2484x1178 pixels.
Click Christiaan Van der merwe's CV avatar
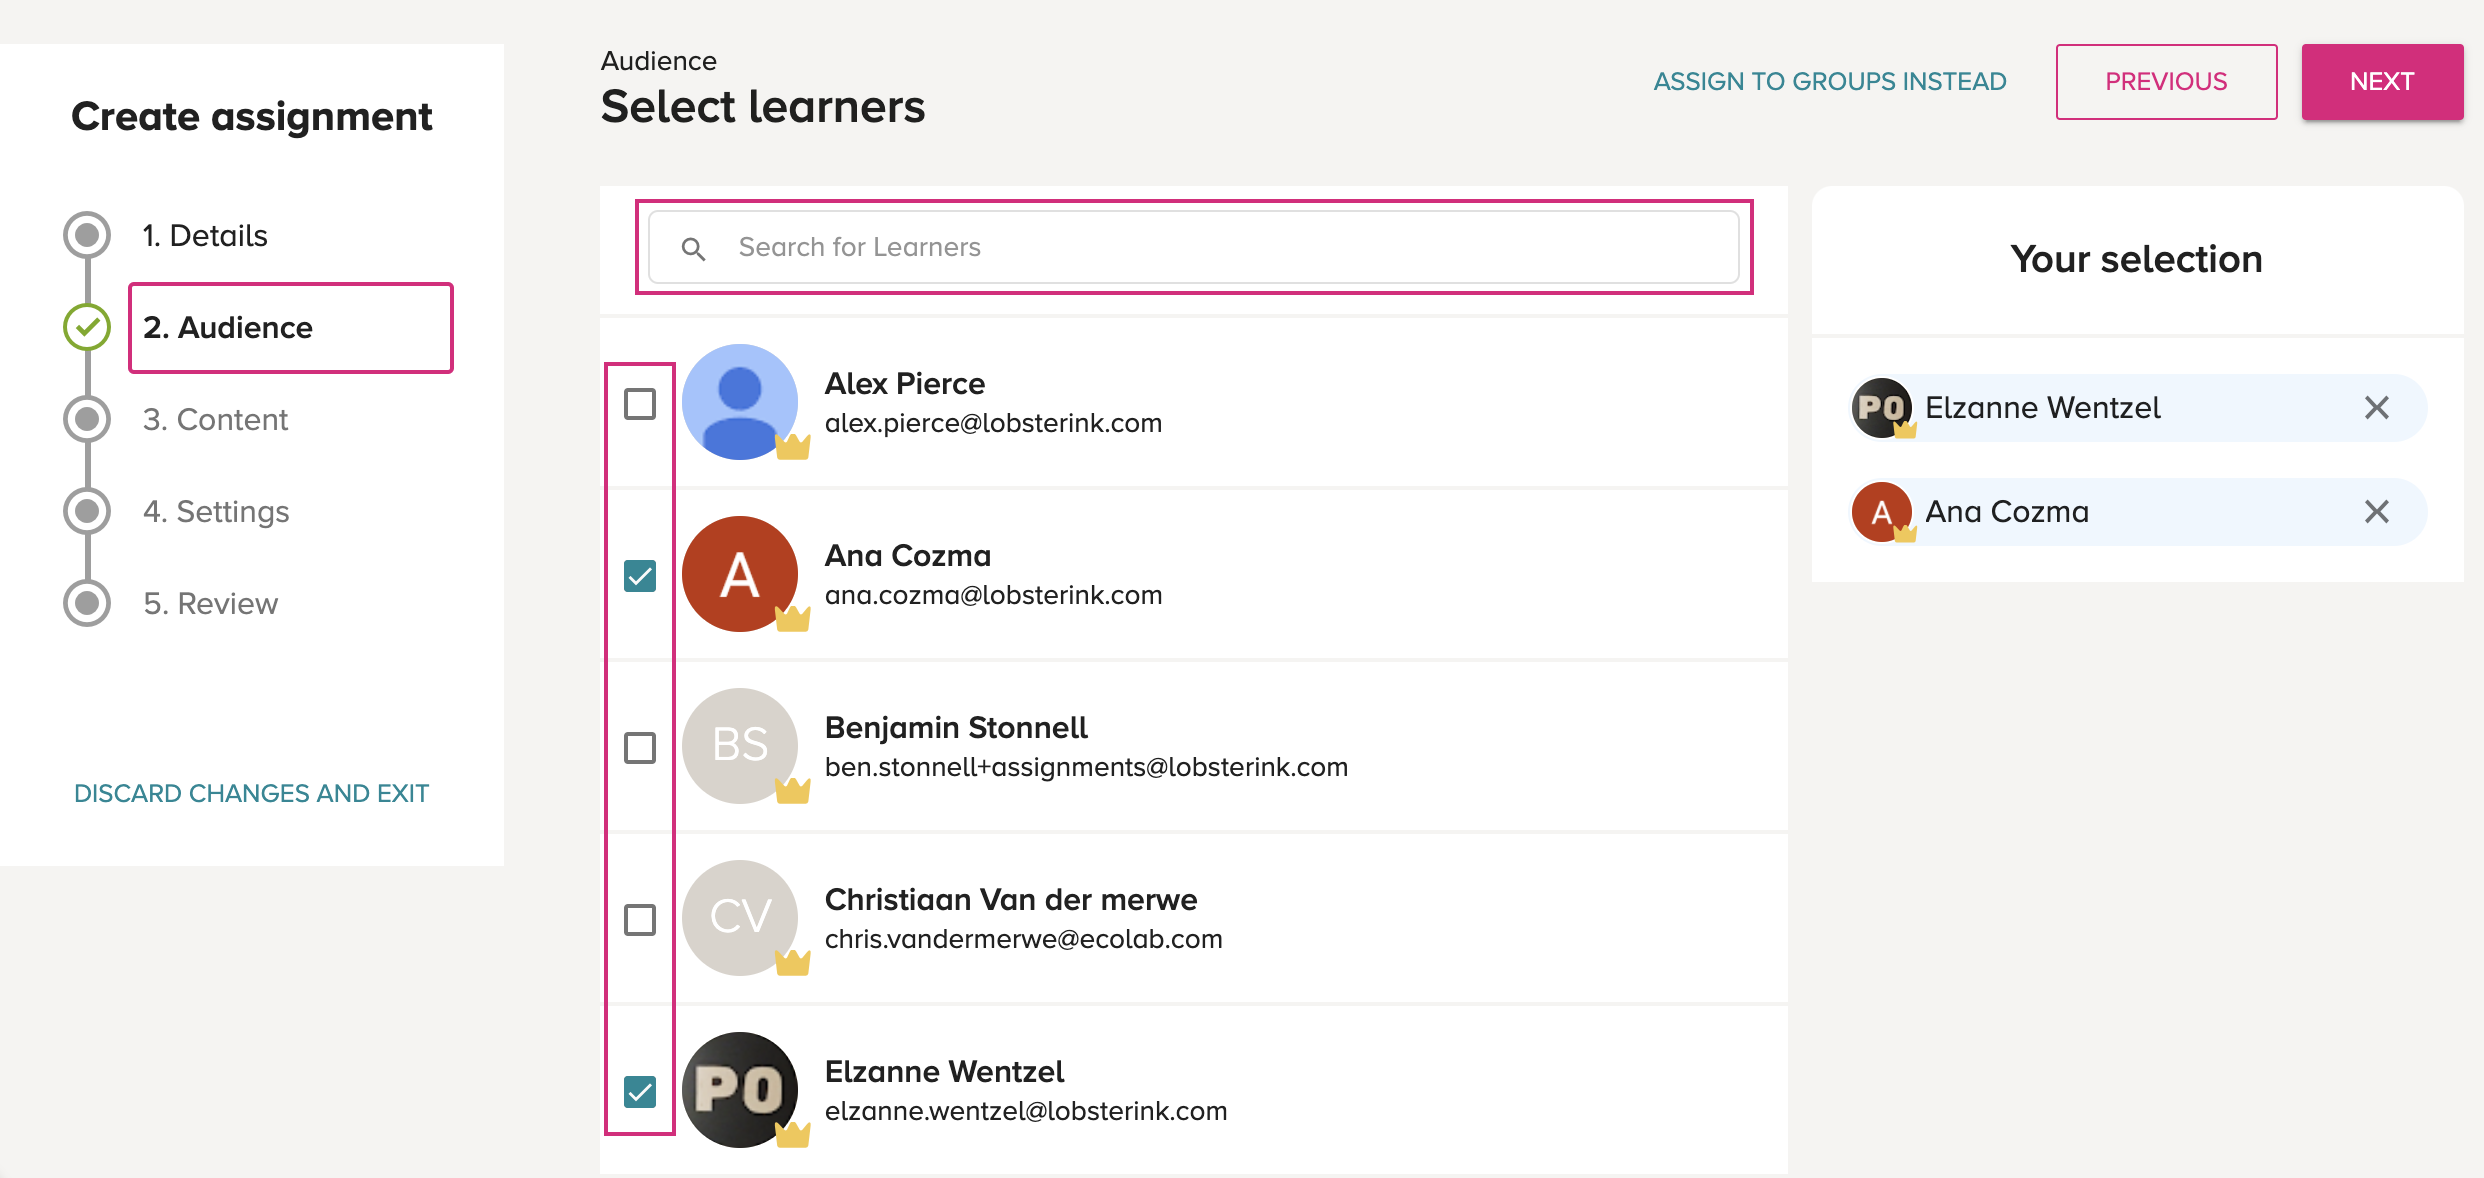pos(740,918)
